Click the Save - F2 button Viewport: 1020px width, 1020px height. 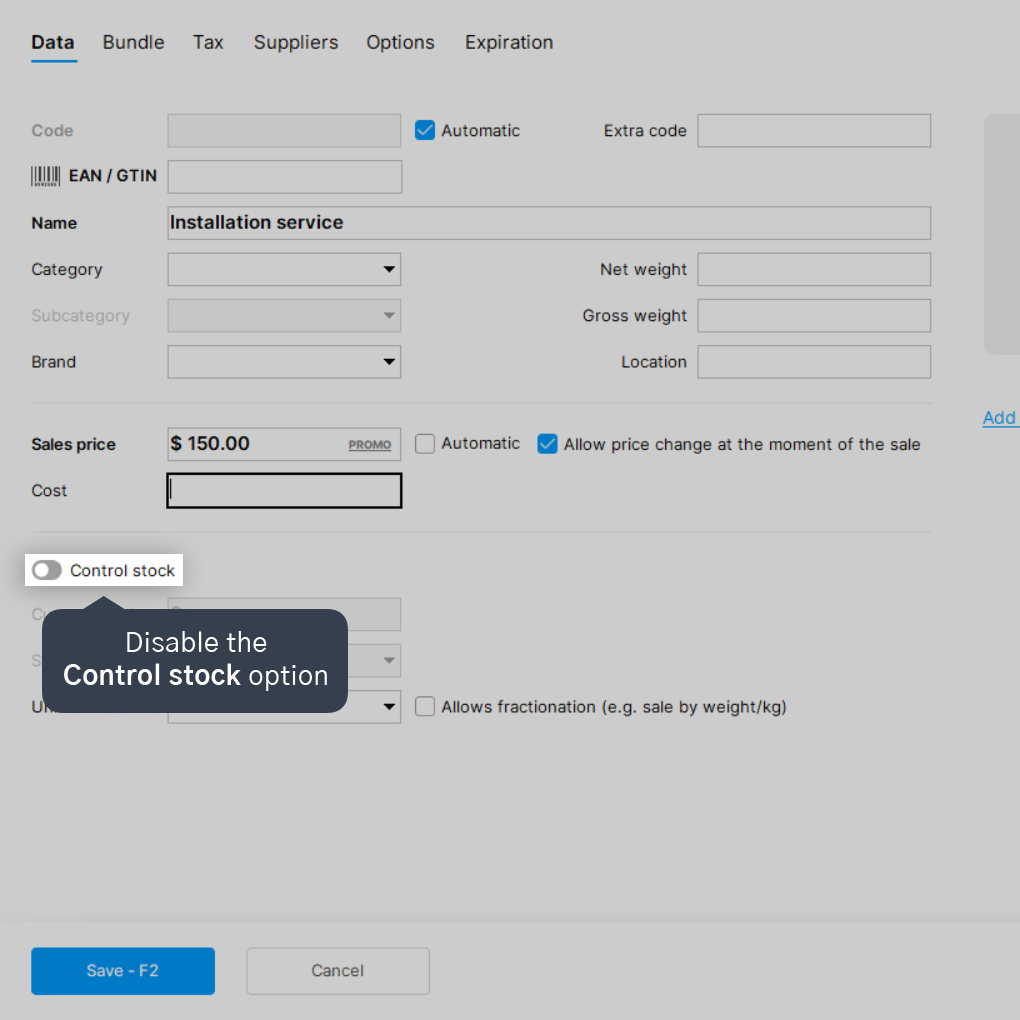123,971
